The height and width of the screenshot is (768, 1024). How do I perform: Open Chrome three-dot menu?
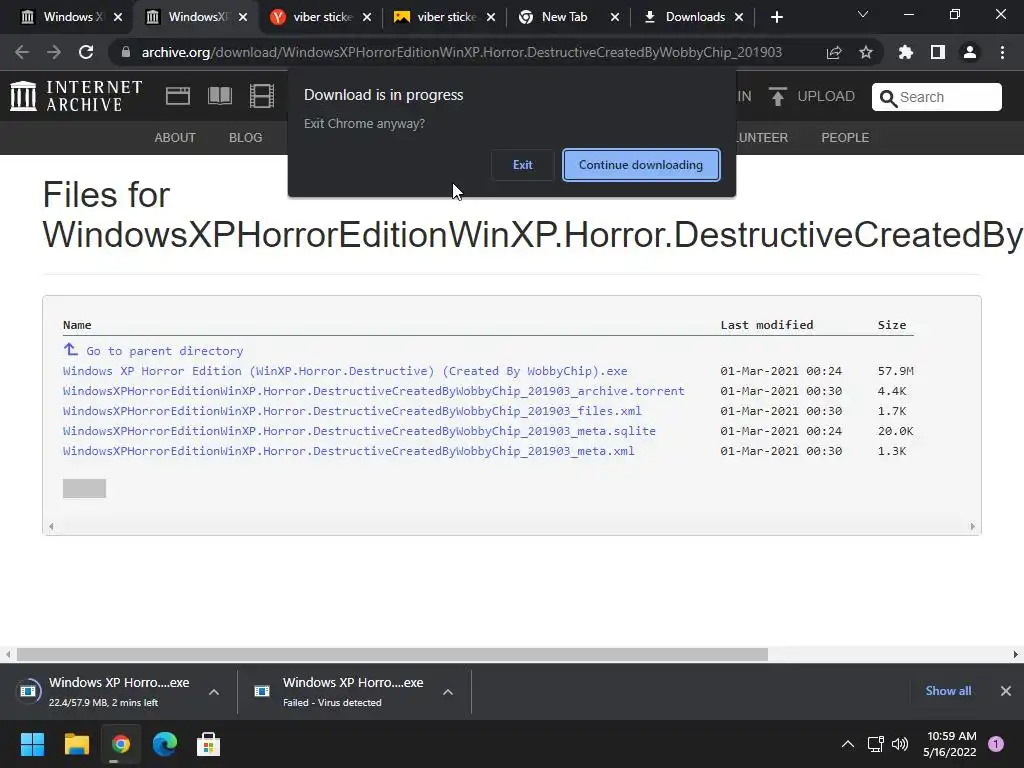[1002, 52]
